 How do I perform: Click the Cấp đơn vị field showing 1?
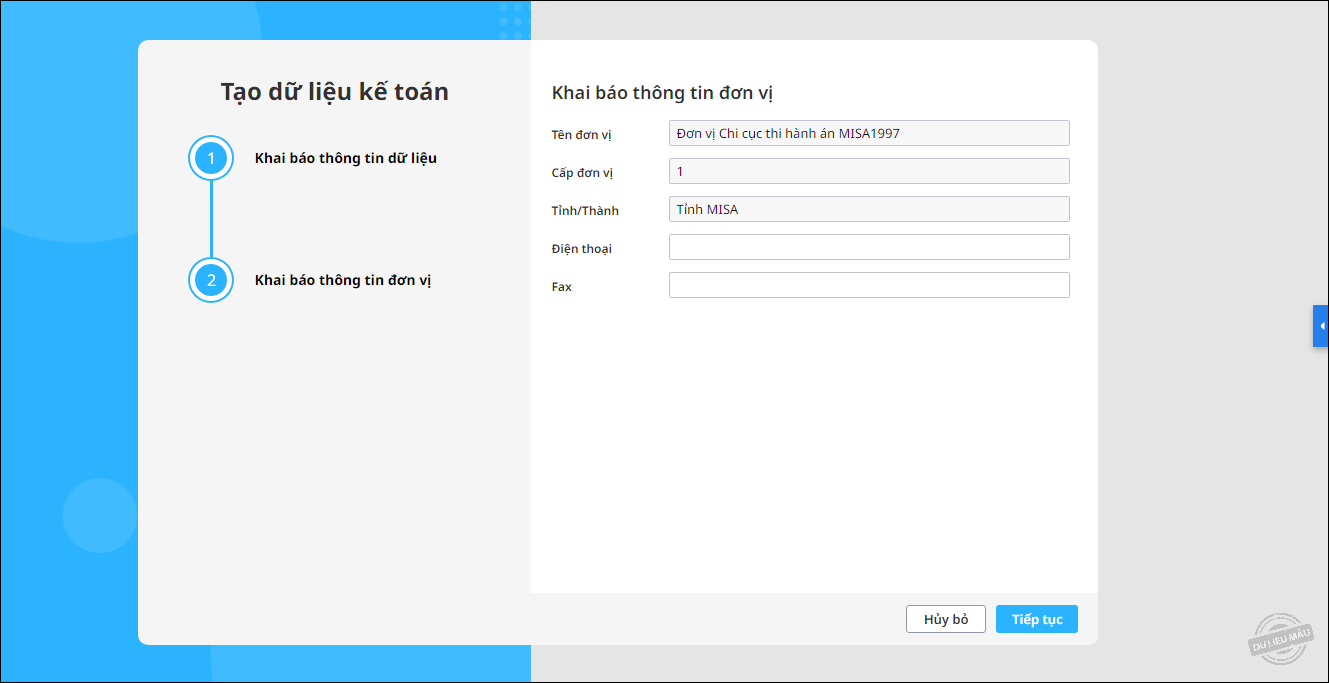pyautogui.click(x=869, y=171)
